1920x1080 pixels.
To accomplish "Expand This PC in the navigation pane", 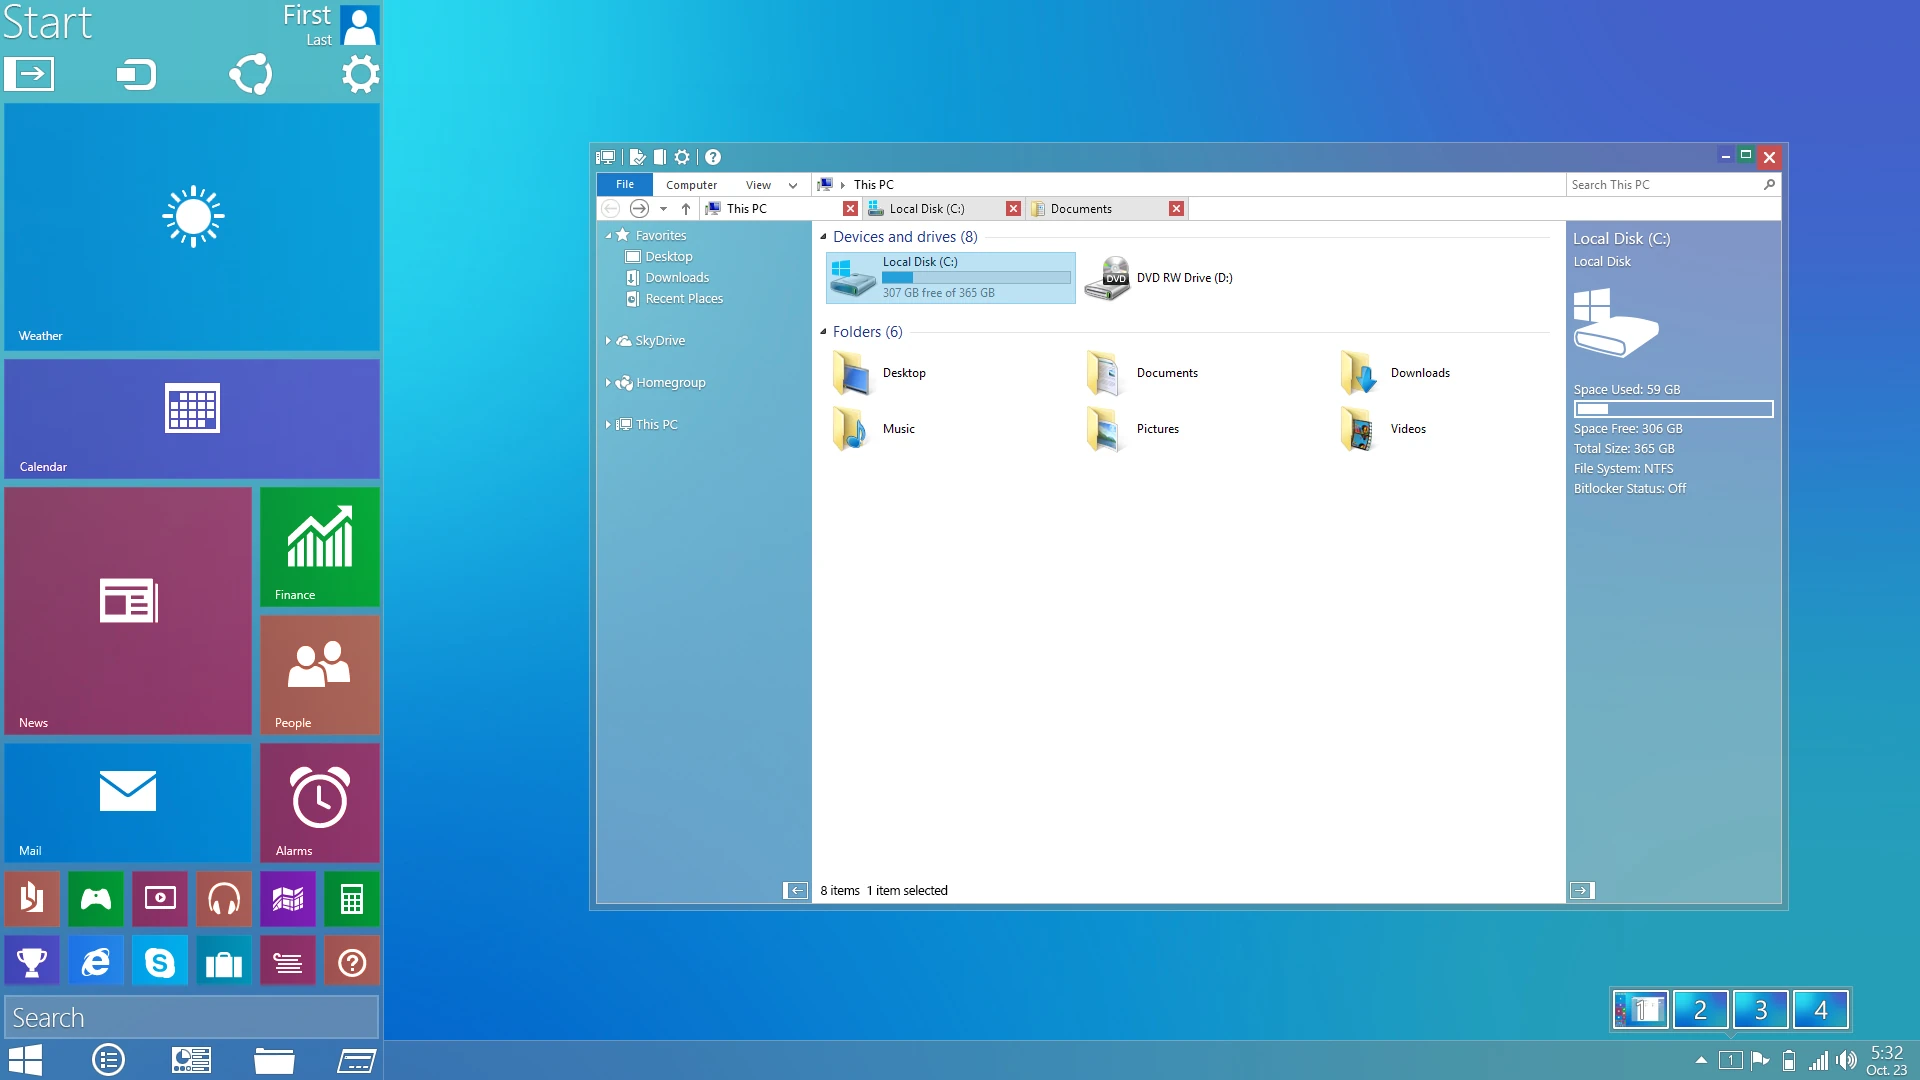I will tap(609, 424).
